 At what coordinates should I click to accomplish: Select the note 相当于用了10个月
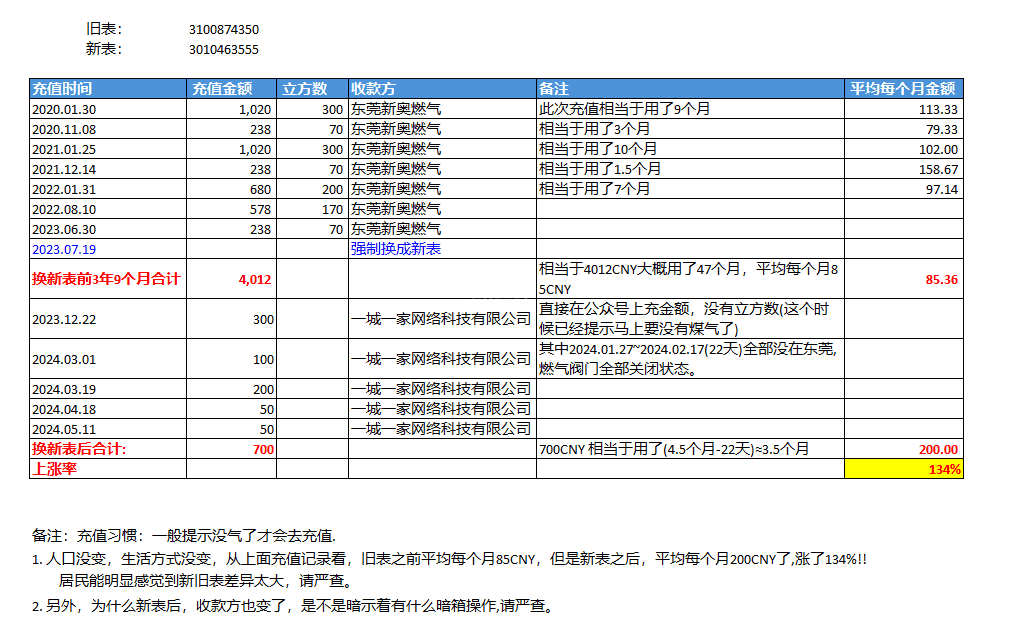pos(691,149)
